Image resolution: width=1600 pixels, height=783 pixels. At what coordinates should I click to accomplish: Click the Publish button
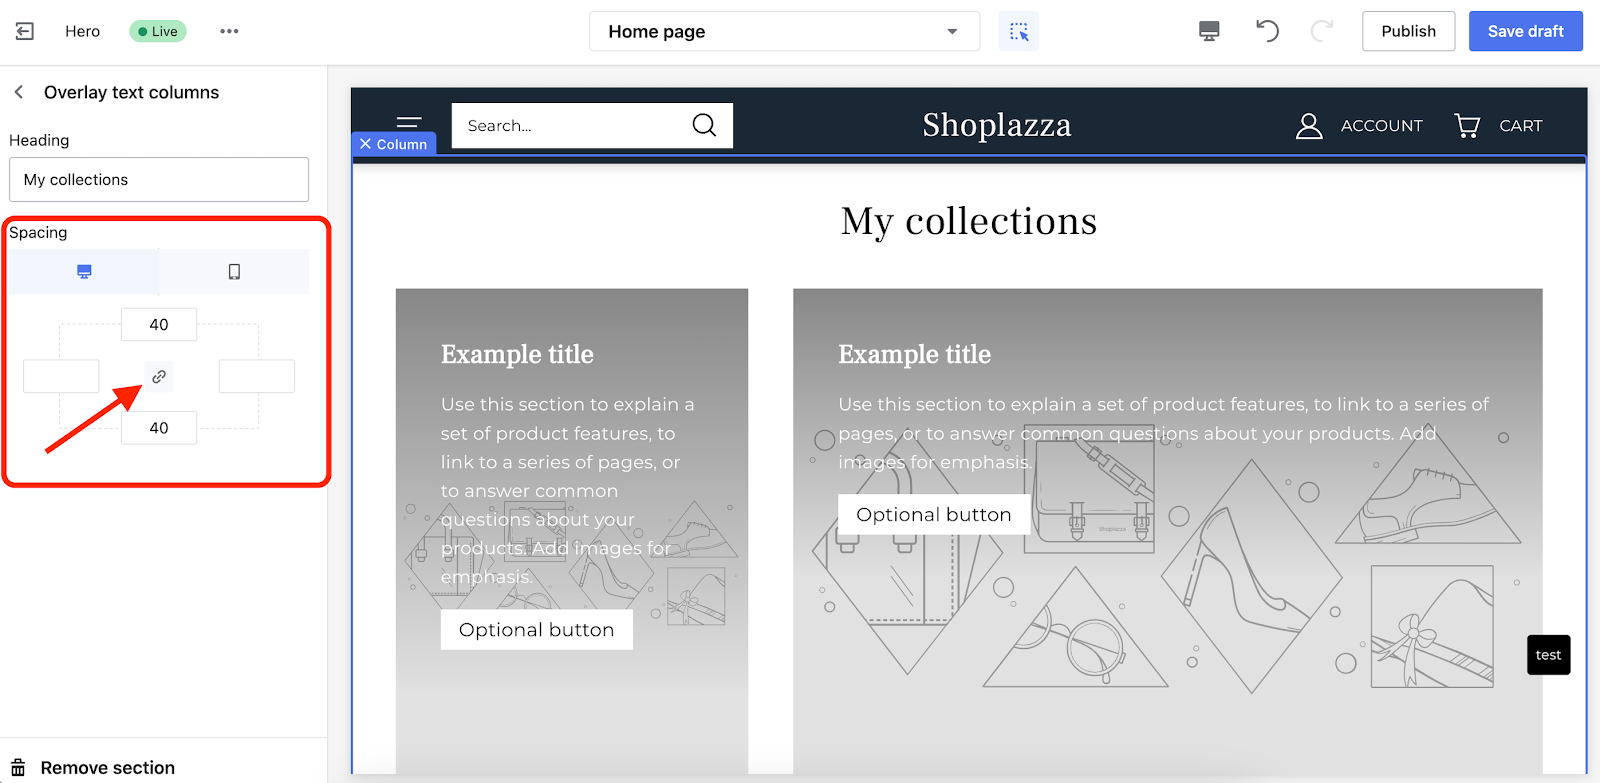coord(1408,31)
